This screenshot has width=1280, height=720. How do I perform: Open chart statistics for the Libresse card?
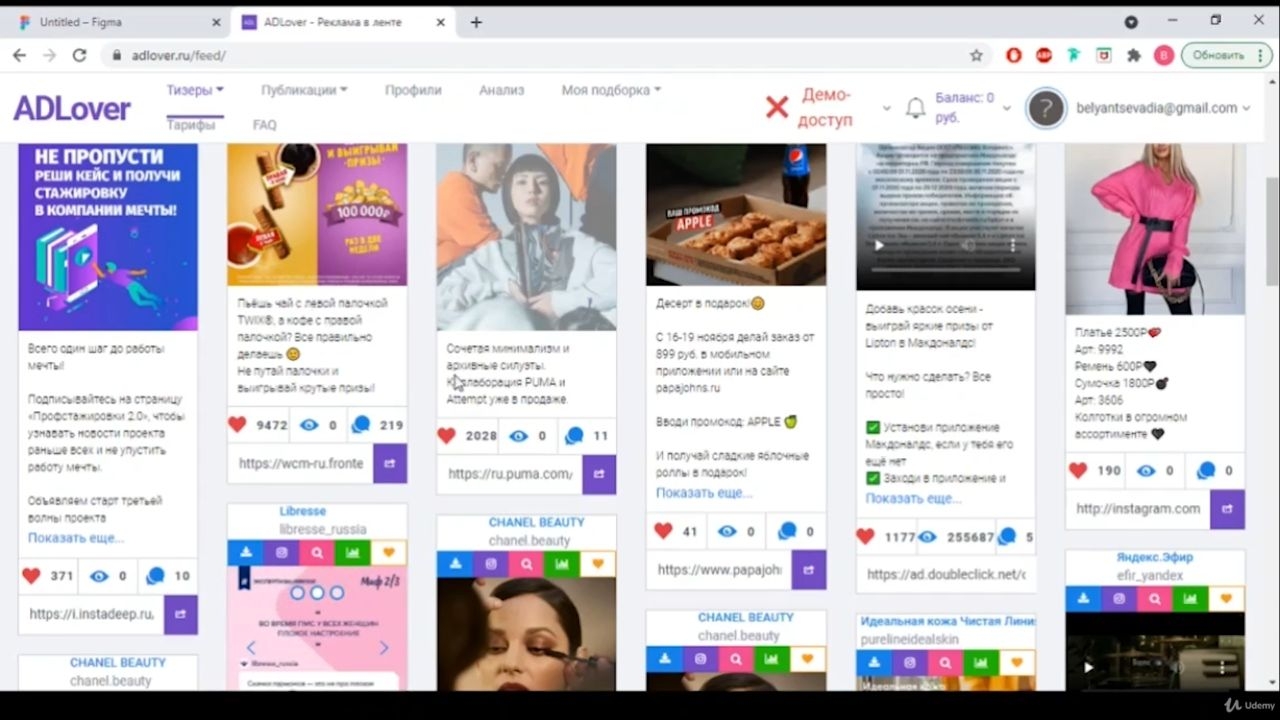[x=353, y=552]
